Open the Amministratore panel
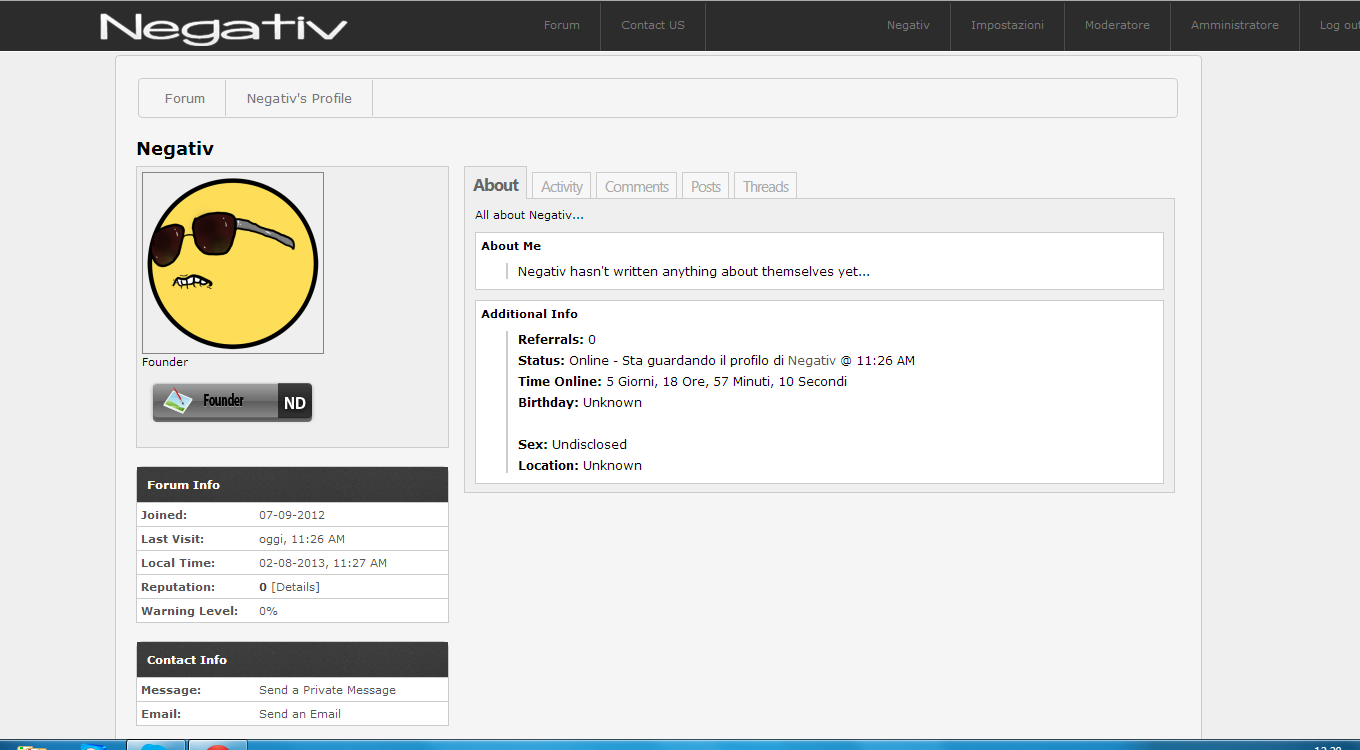Image resolution: width=1360 pixels, height=750 pixels. (1234, 26)
